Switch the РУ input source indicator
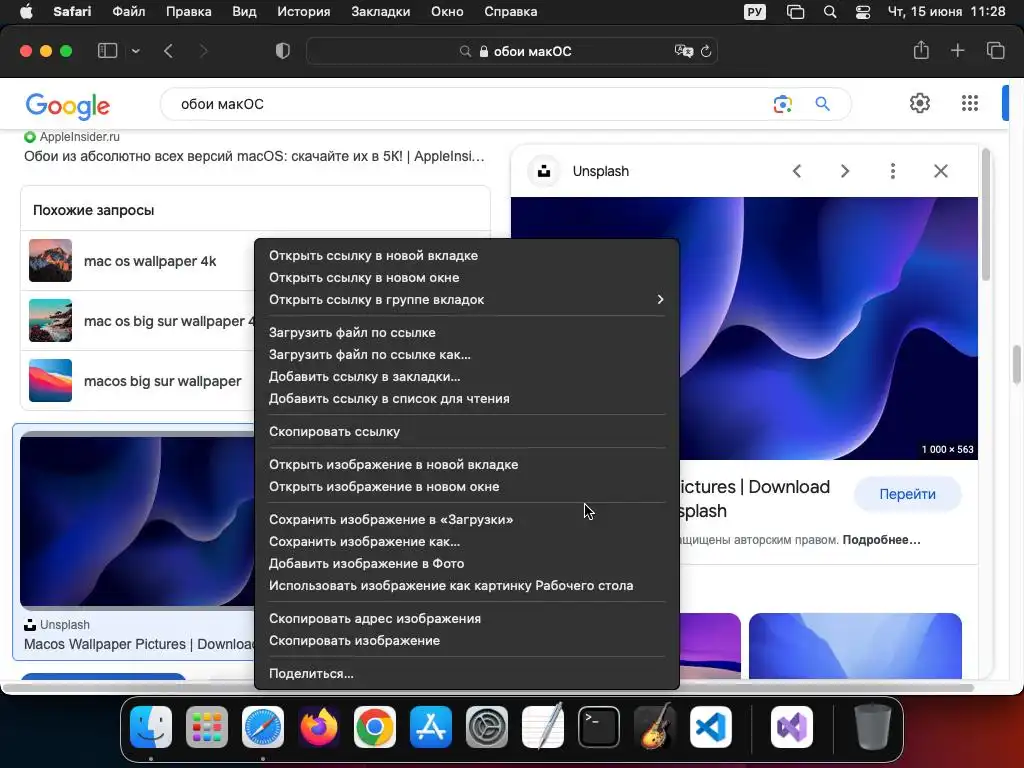This screenshot has height=768, width=1024. click(x=754, y=12)
